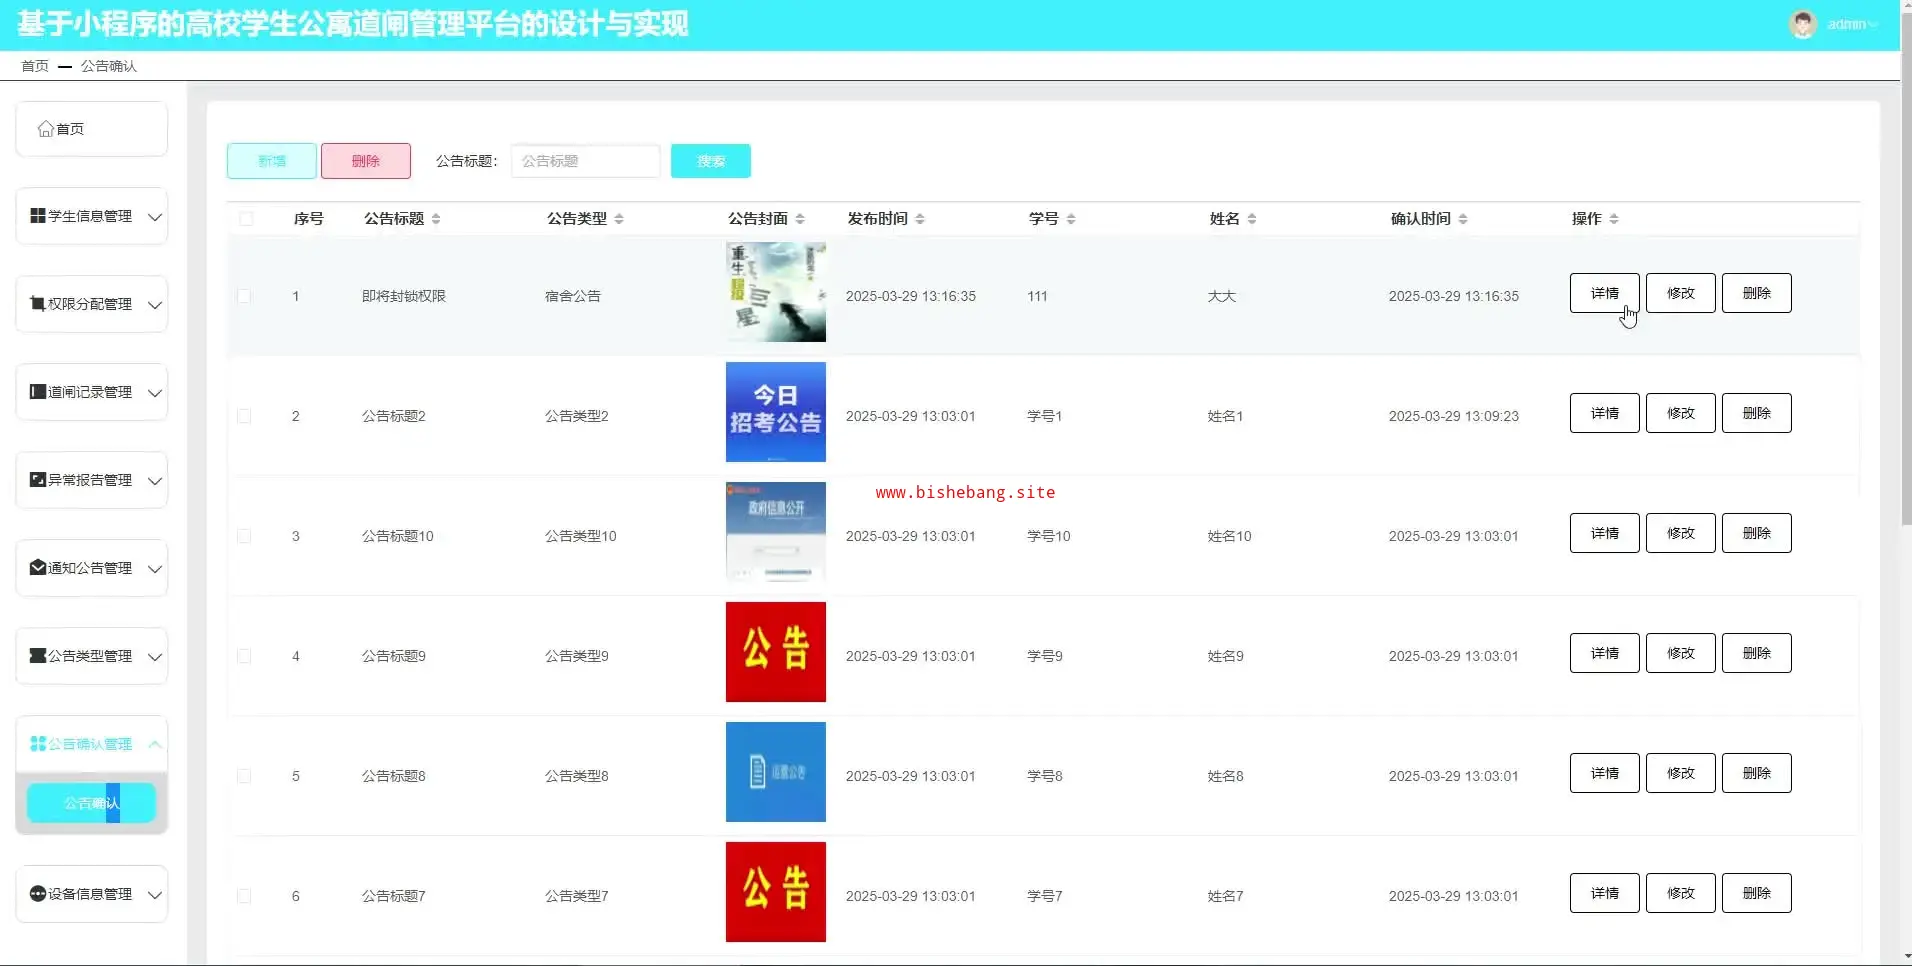Screen dimensions: 1912x966
Task: Expand the 公告类型管理 menu chevron
Action: pyautogui.click(x=155, y=657)
